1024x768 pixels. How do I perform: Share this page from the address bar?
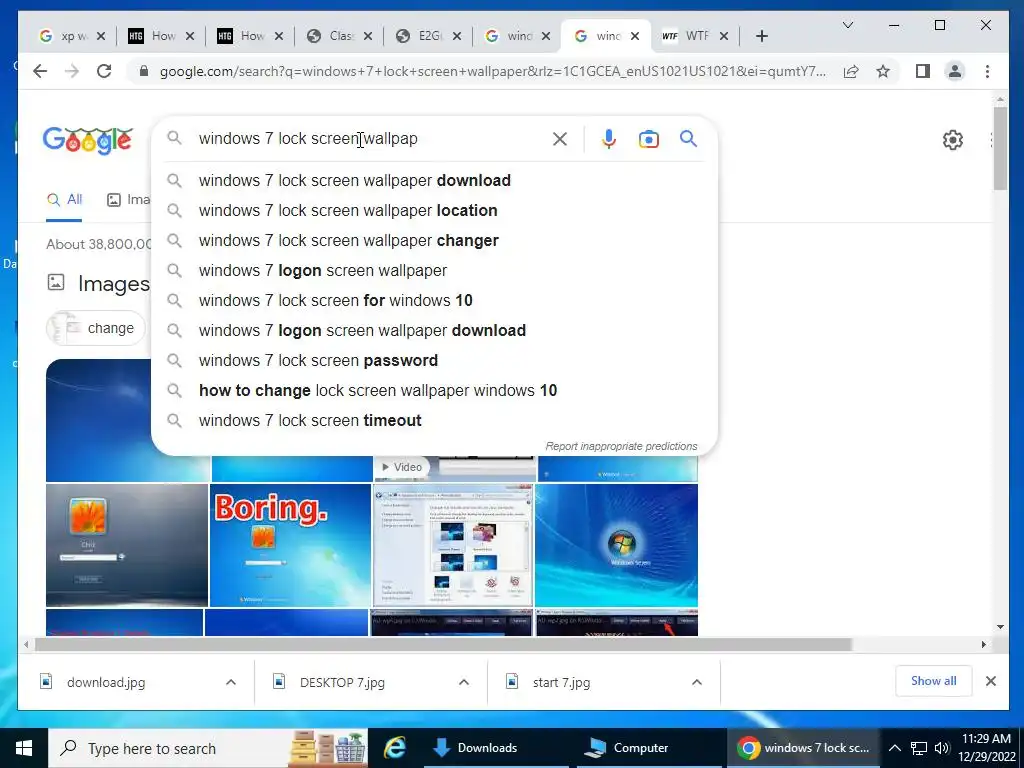point(851,71)
